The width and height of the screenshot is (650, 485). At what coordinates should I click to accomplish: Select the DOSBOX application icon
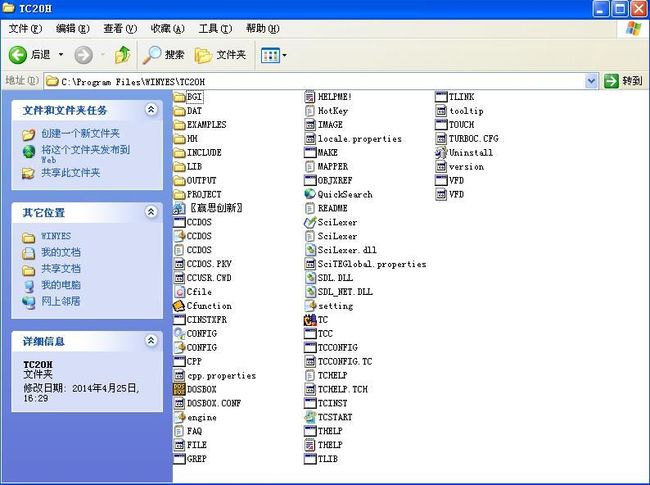(179, 389)
